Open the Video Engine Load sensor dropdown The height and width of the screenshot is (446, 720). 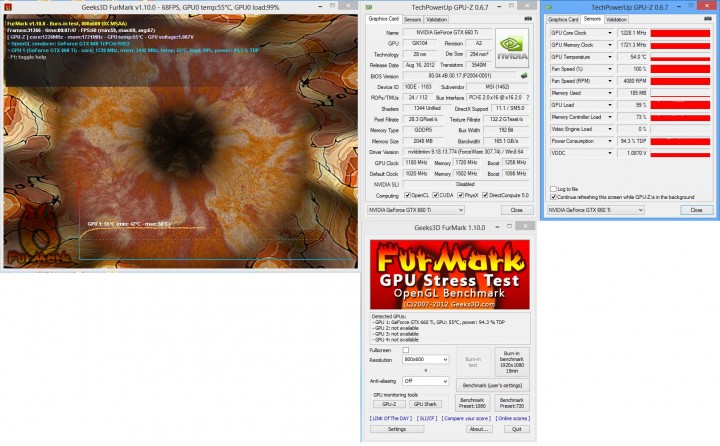click(610, 129)
